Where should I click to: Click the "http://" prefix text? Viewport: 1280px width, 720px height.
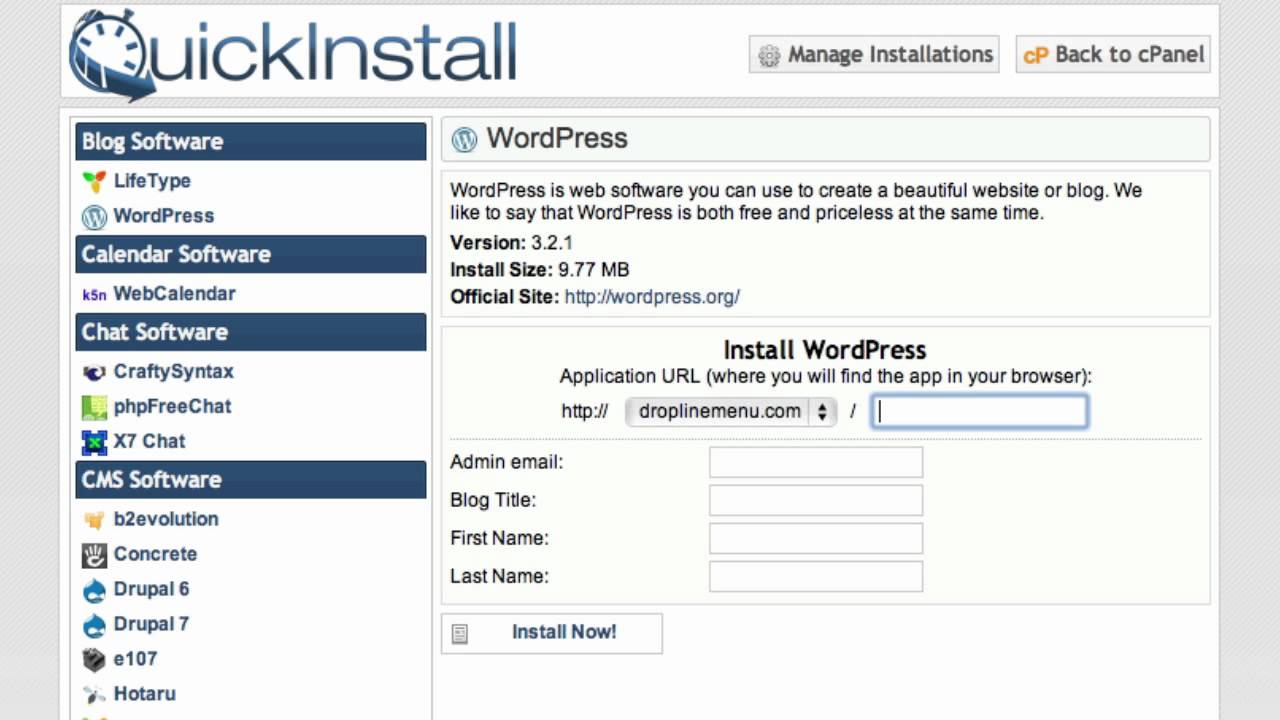click(x=585, y=411)
